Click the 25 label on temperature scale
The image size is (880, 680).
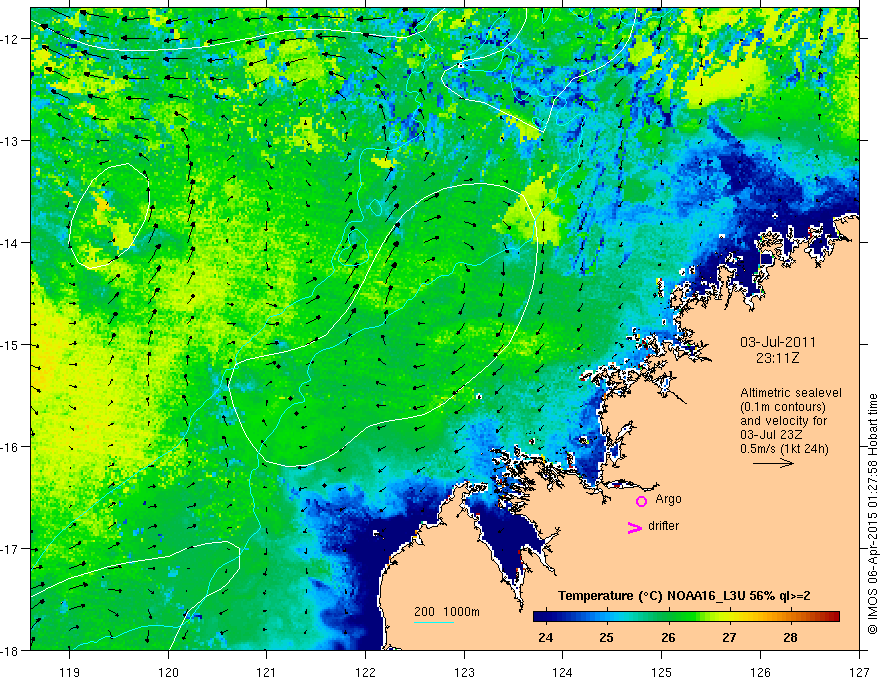(606, 637)
